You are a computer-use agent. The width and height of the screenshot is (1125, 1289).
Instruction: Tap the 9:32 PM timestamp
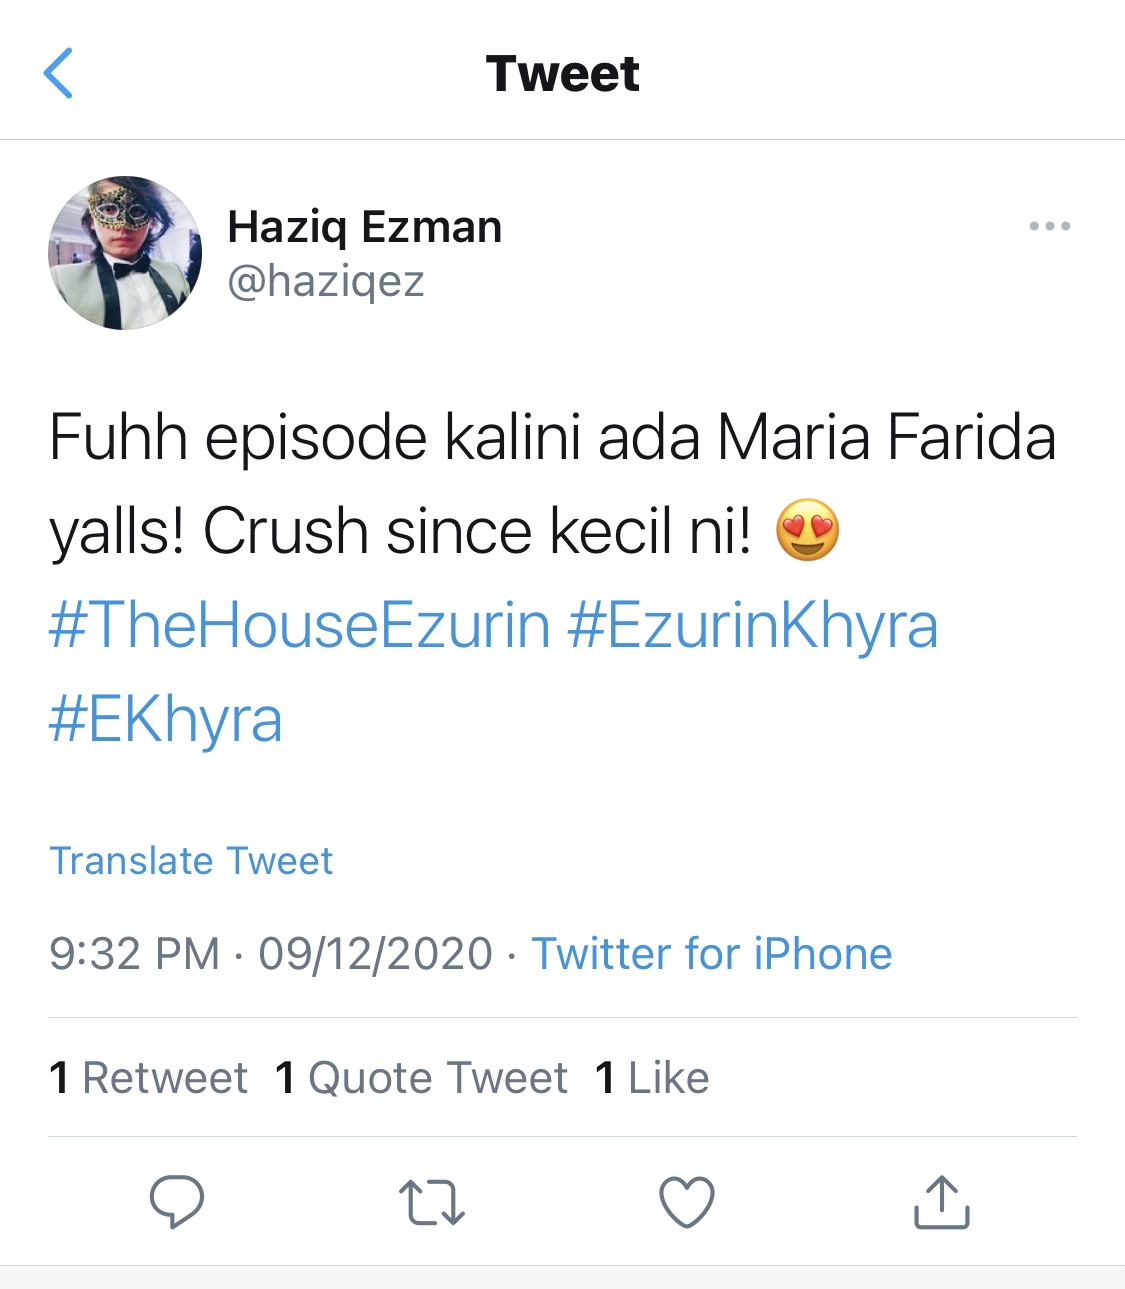tap(135, 953)
